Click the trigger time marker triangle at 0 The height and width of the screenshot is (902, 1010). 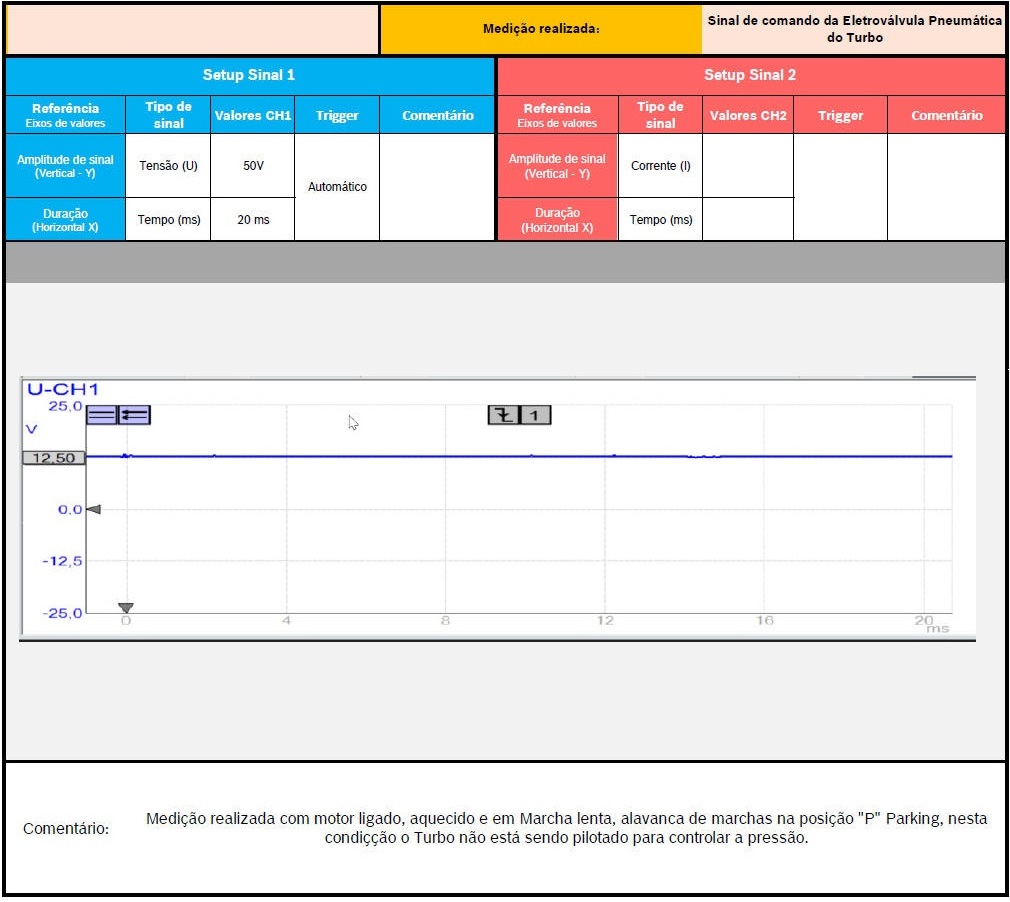click(126, 607)
